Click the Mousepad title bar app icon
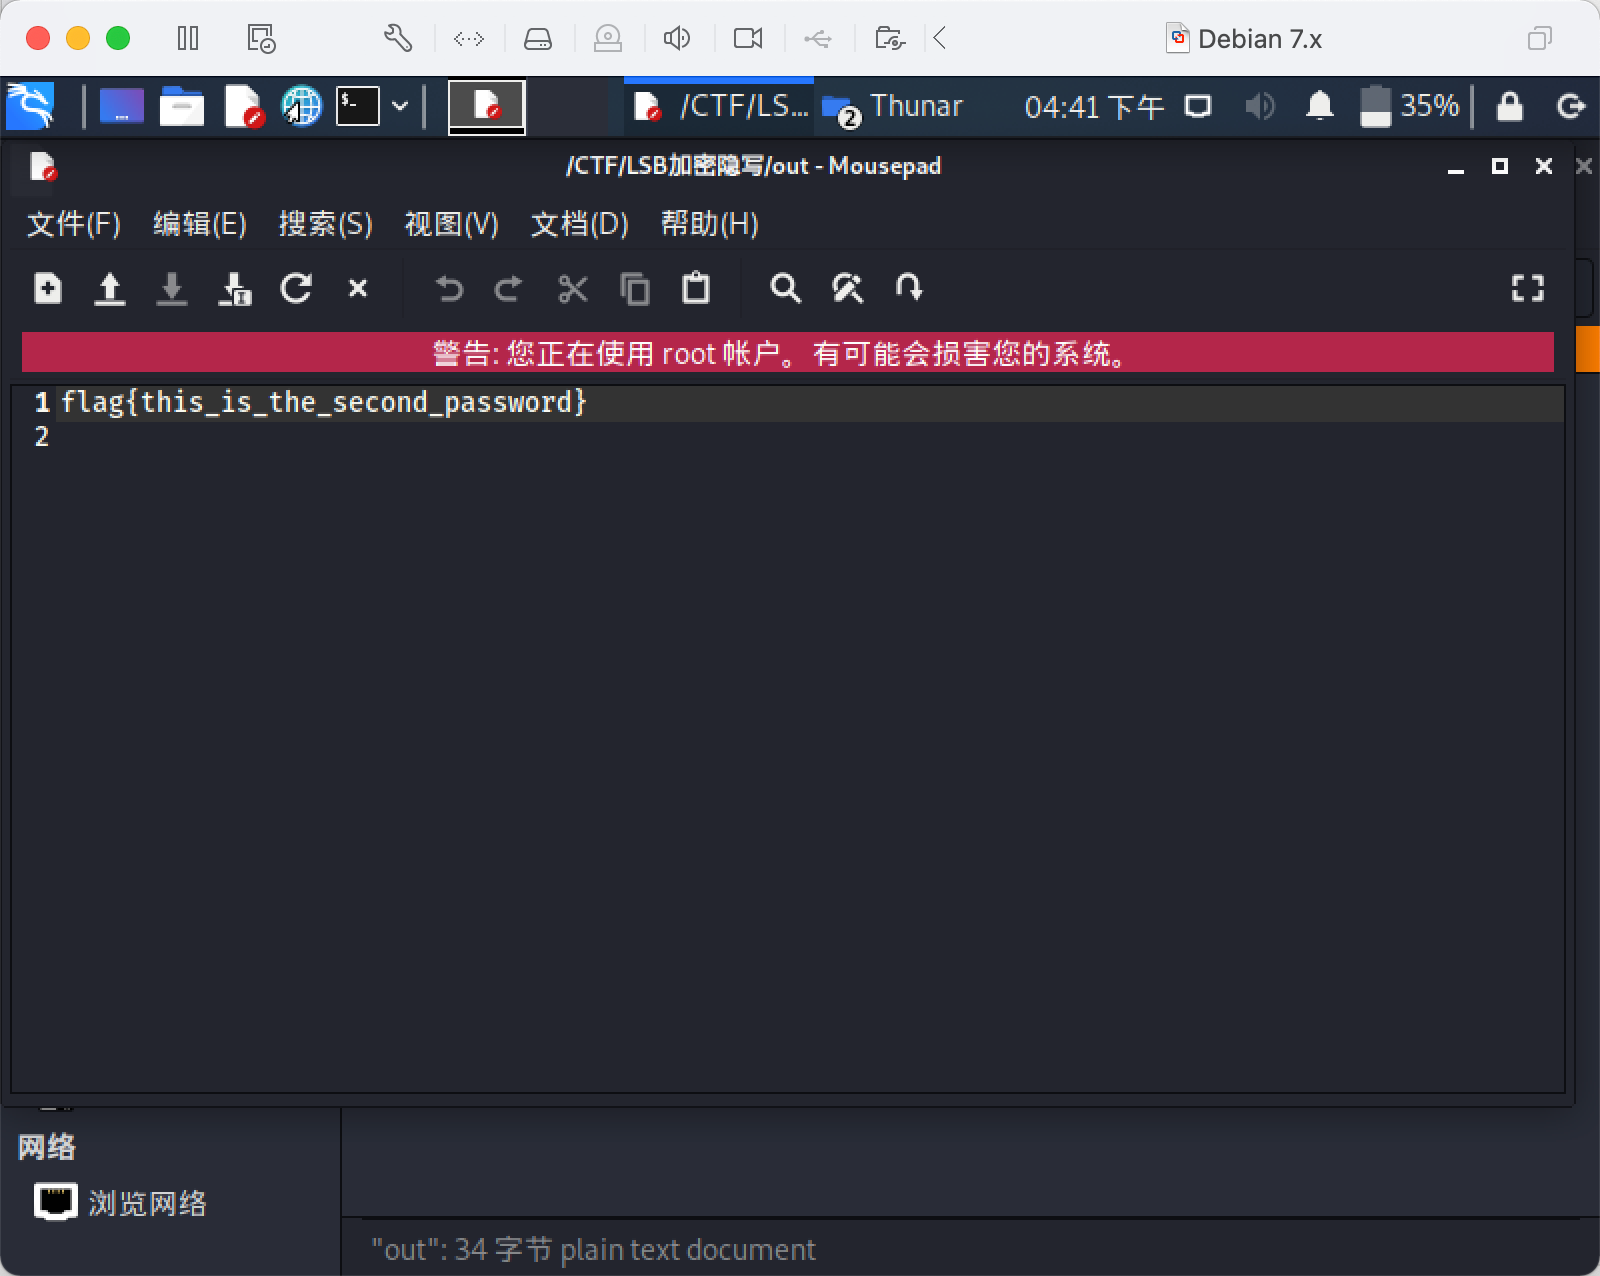Screen dimensions: 1600x1276 43,166
